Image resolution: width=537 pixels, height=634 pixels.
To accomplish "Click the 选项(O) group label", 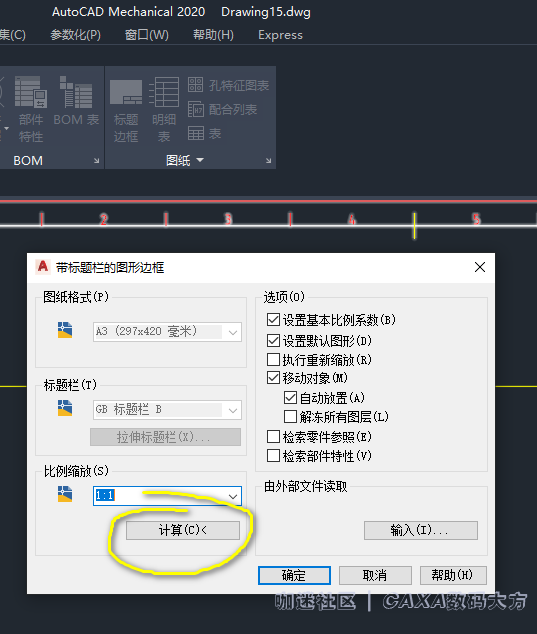I will [x=284, y=297].
